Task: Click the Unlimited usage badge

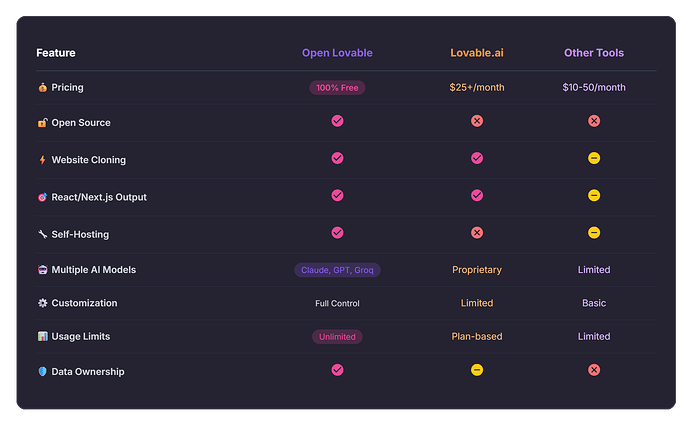Action: point(337,337)
